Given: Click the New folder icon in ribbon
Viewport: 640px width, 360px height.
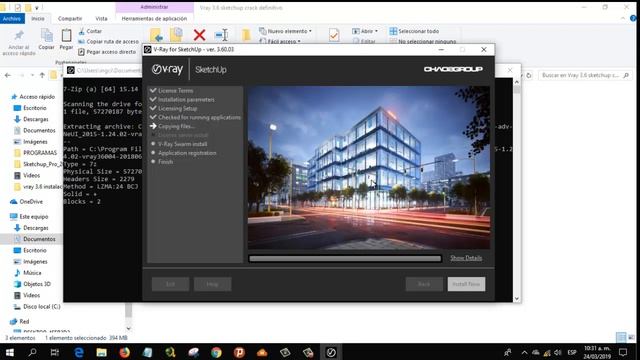Looking at the screenshot, I should tap(246, 35).
